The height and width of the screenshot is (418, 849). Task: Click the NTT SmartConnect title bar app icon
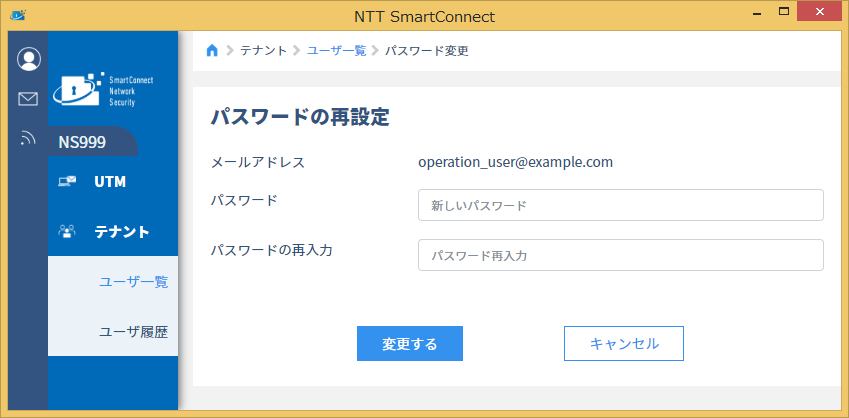(18, 15)
